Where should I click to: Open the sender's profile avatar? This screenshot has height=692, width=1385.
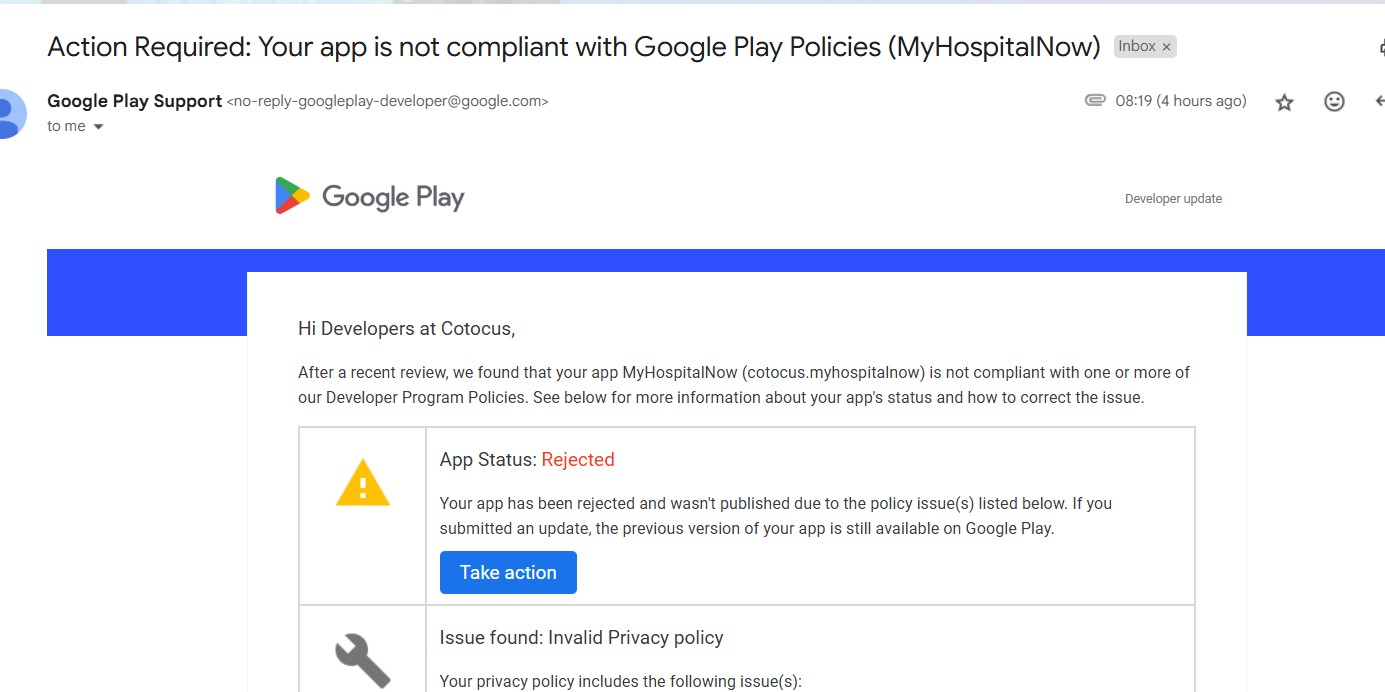click(10, 113)
